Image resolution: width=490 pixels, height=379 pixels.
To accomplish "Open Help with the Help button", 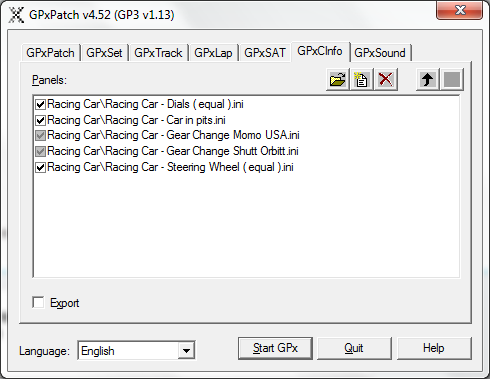I will click(x=434, y=348).
